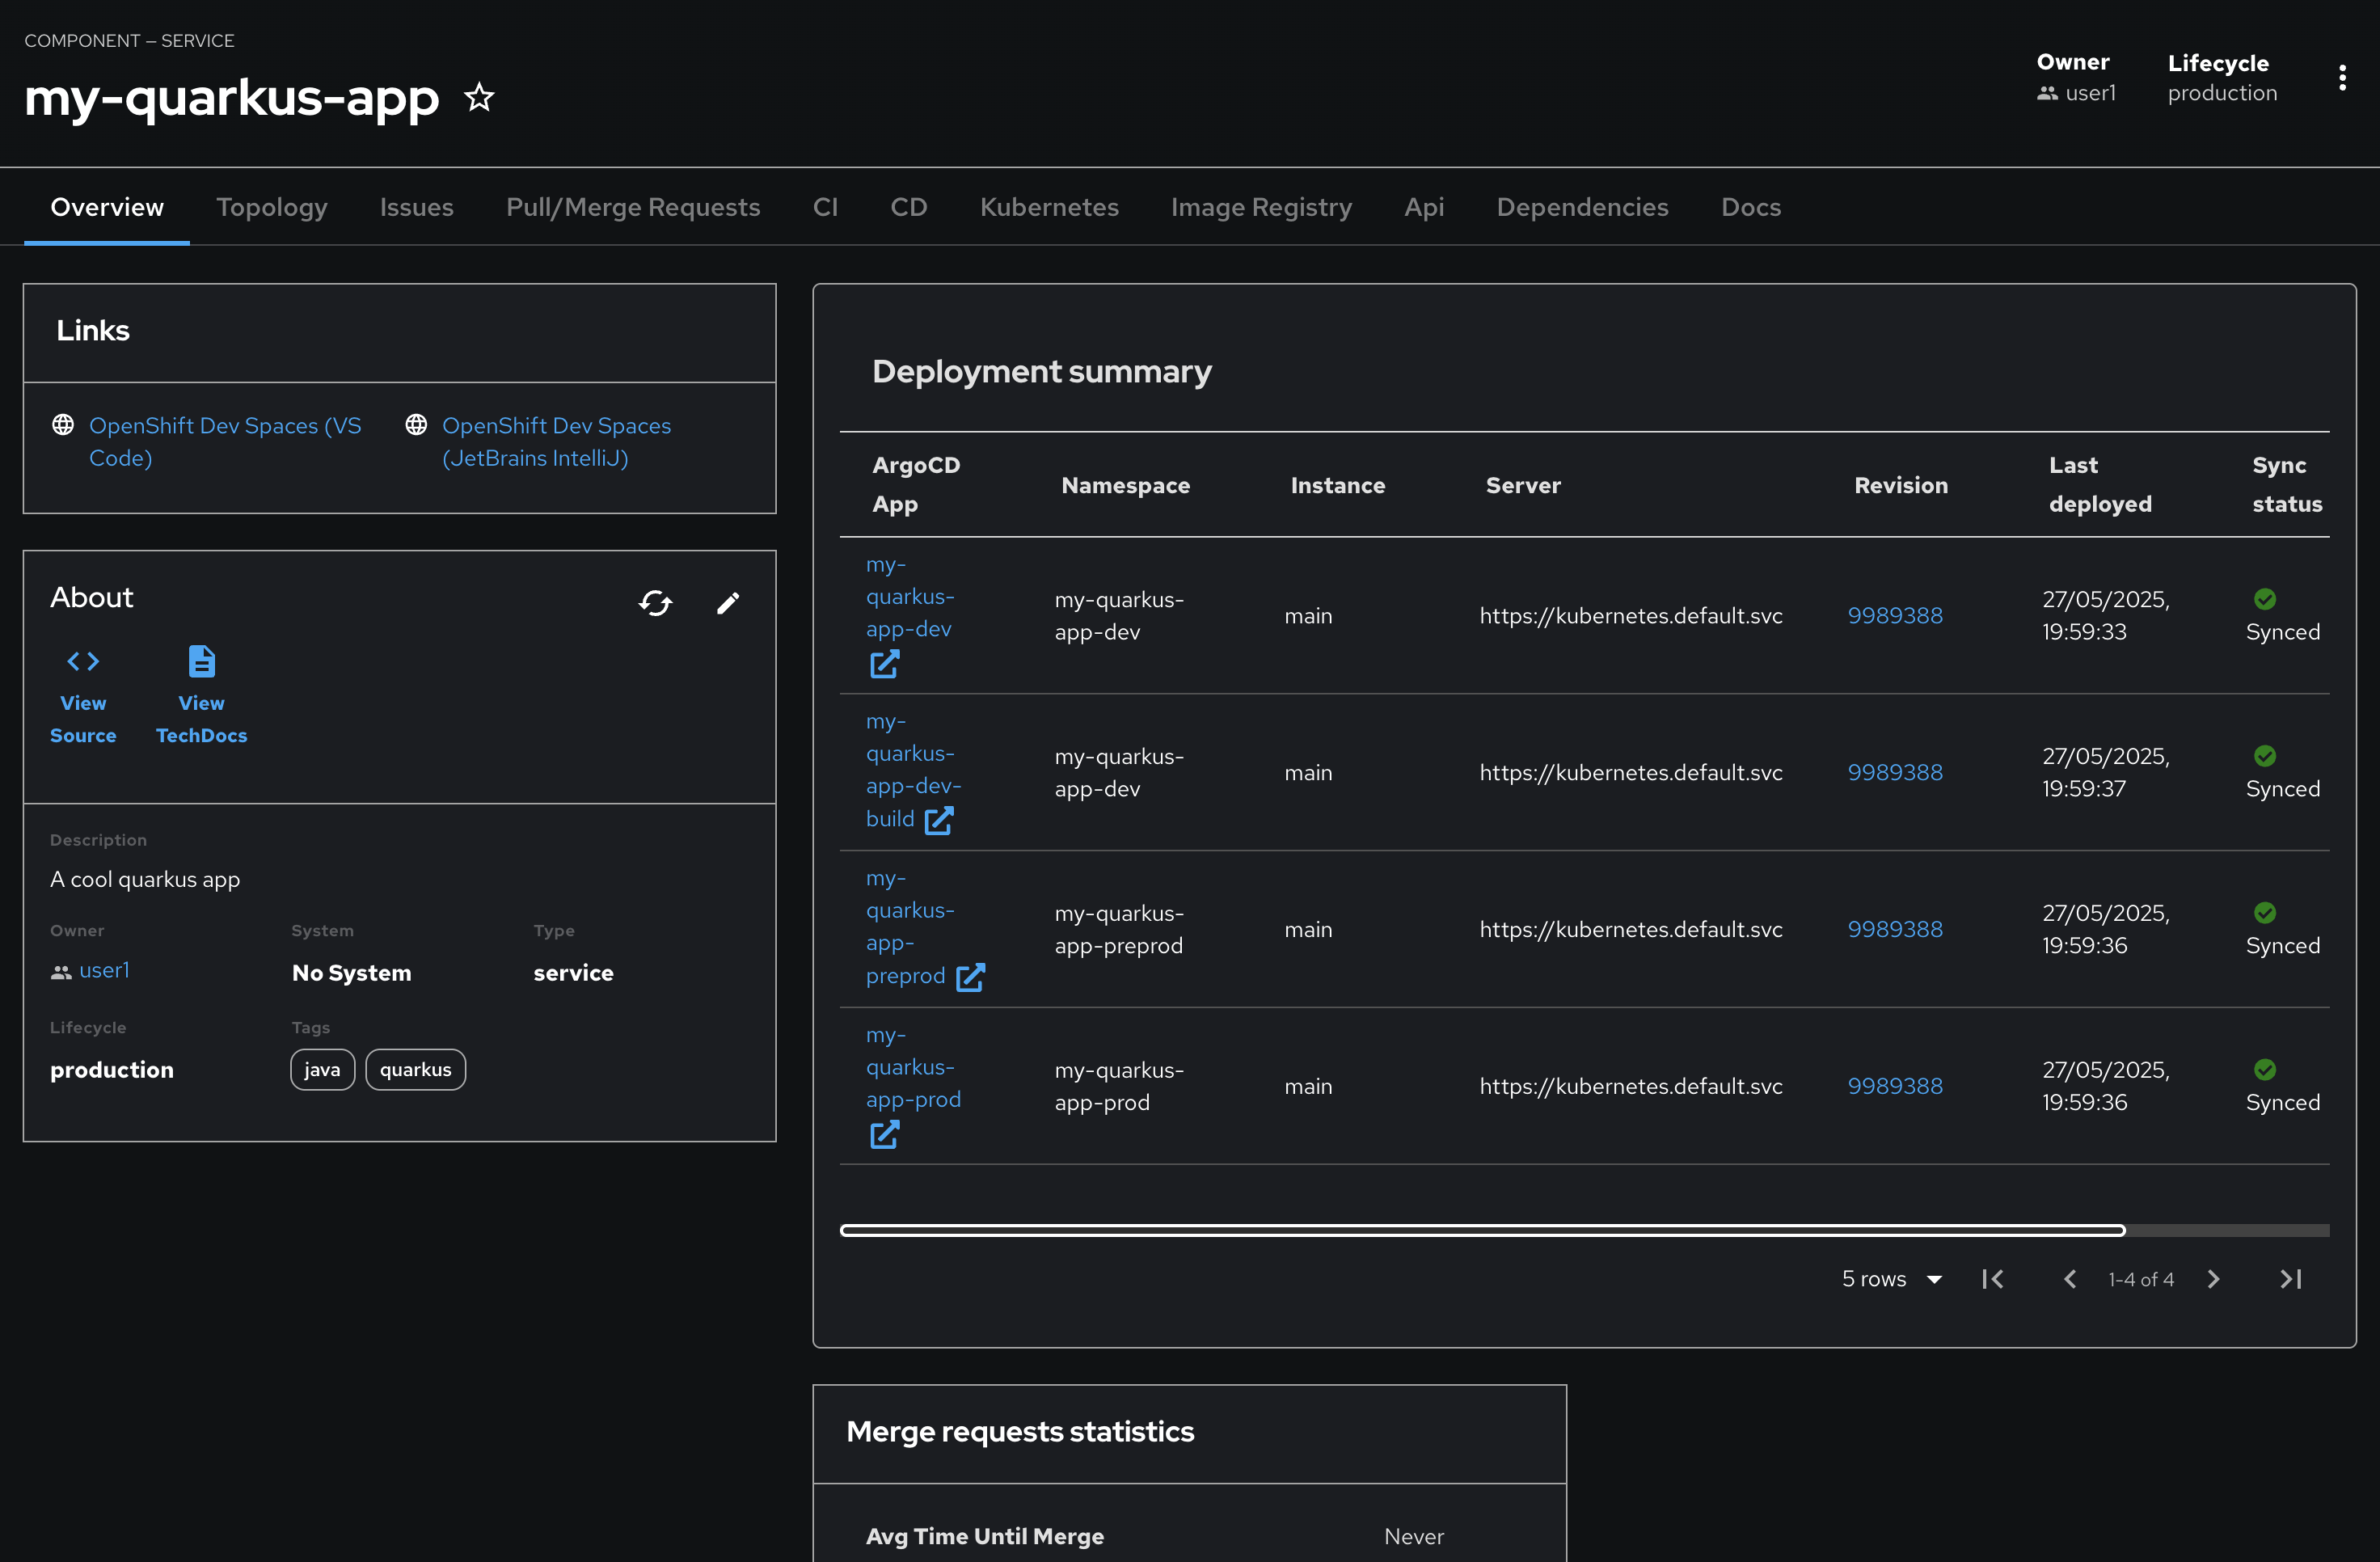The height and width of the screenshot is (1562, 2380).
Task: Go to last page of deployment table
Action: [2291, 1279]
